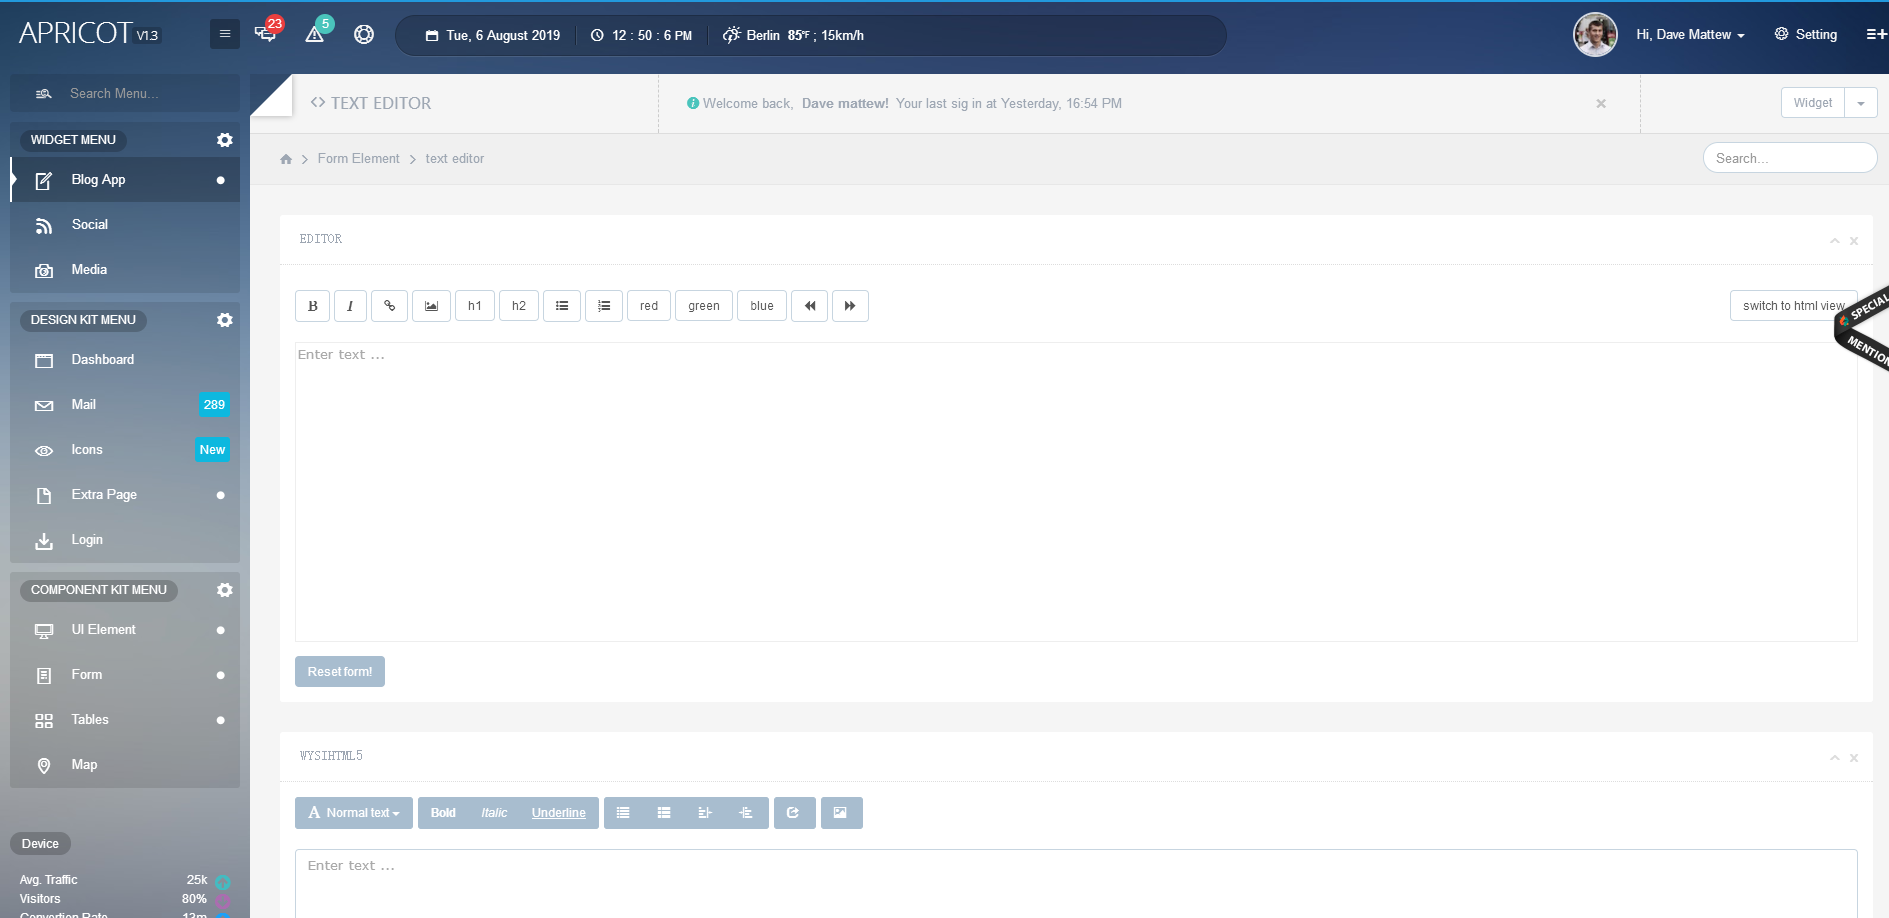Open alerts warning icon with 5 badge

pyautogui.click(x=315, y=33)
